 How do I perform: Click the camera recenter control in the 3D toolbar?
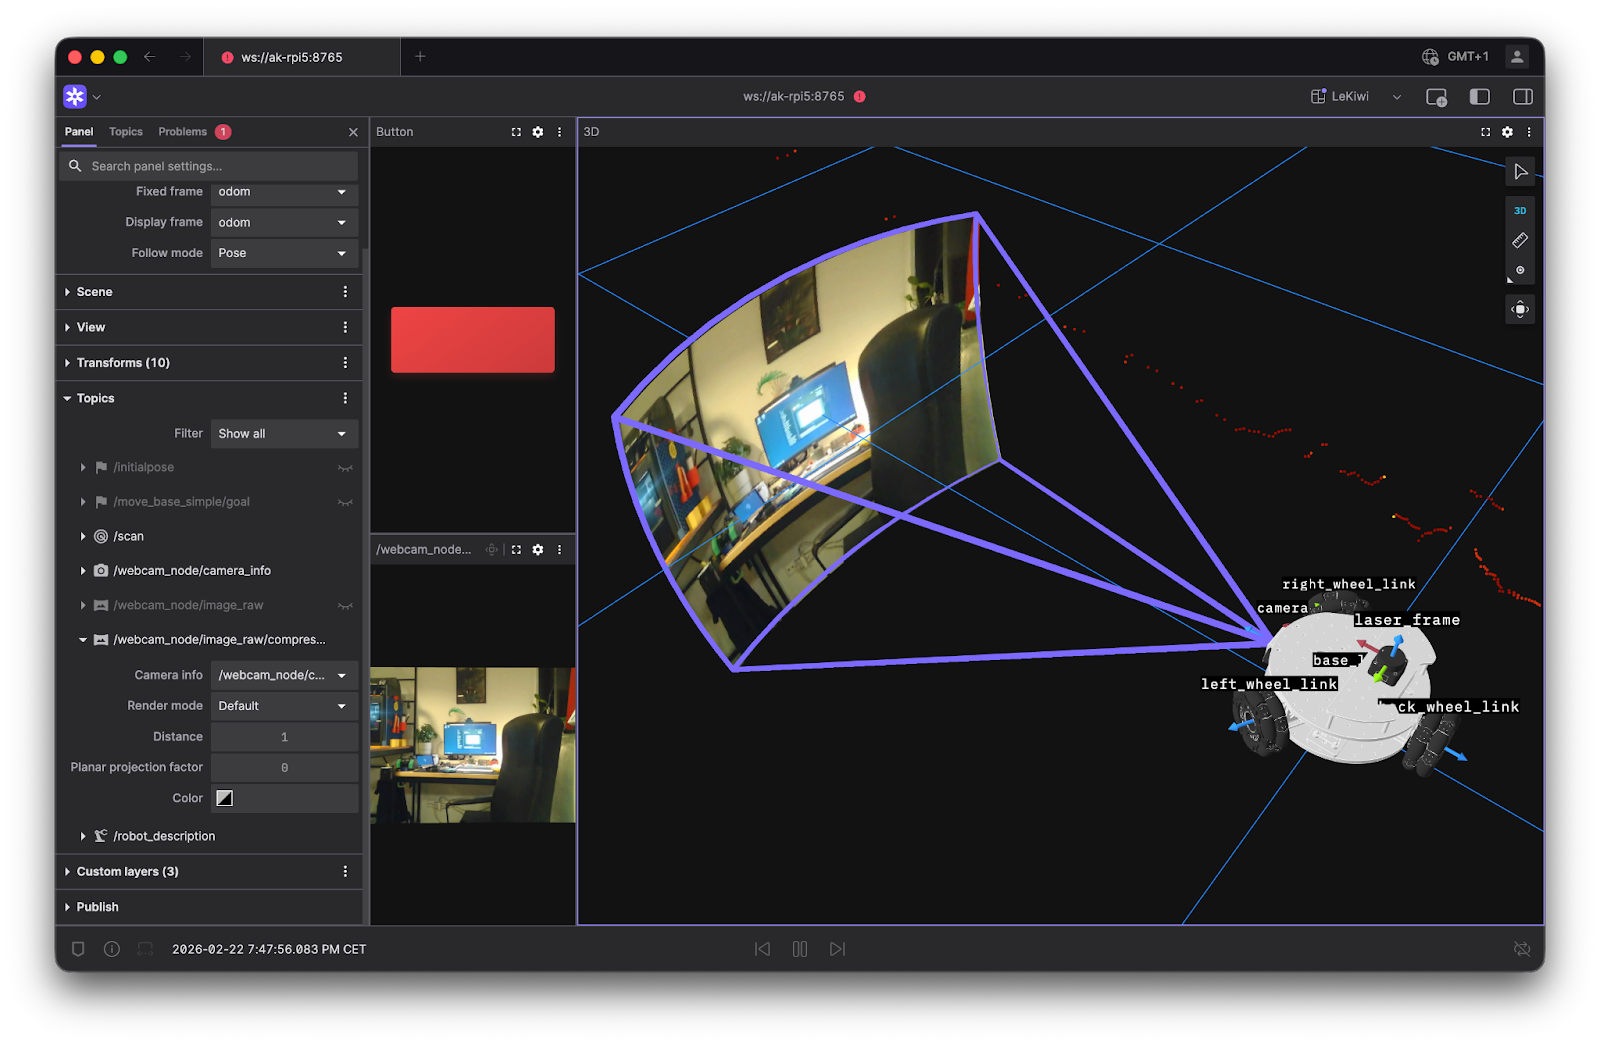(1519, 309)
